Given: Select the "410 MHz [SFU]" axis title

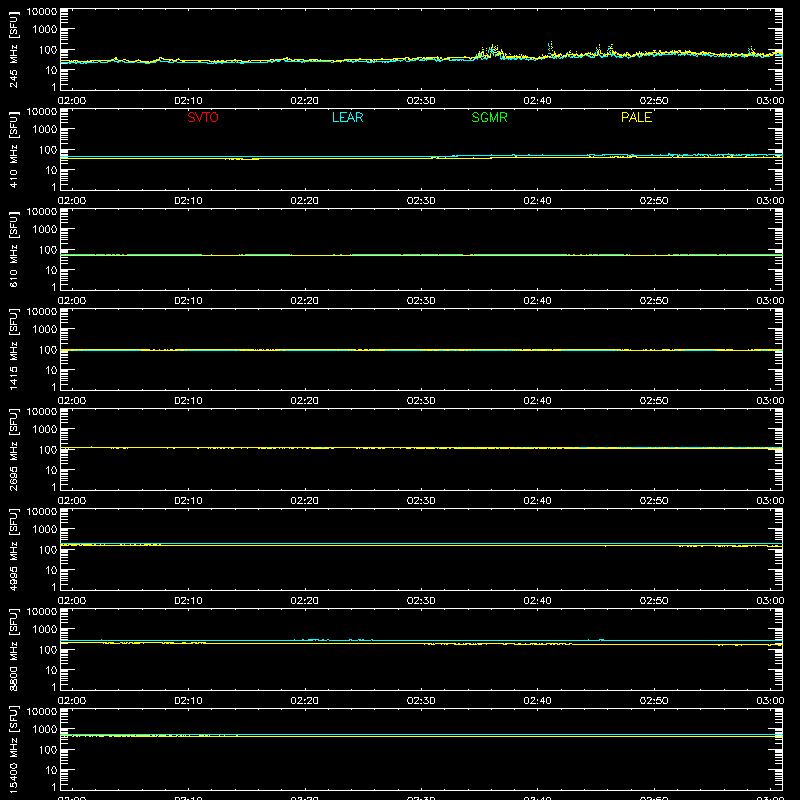Looking at the screenshot, I should click(x=13, y=149).
